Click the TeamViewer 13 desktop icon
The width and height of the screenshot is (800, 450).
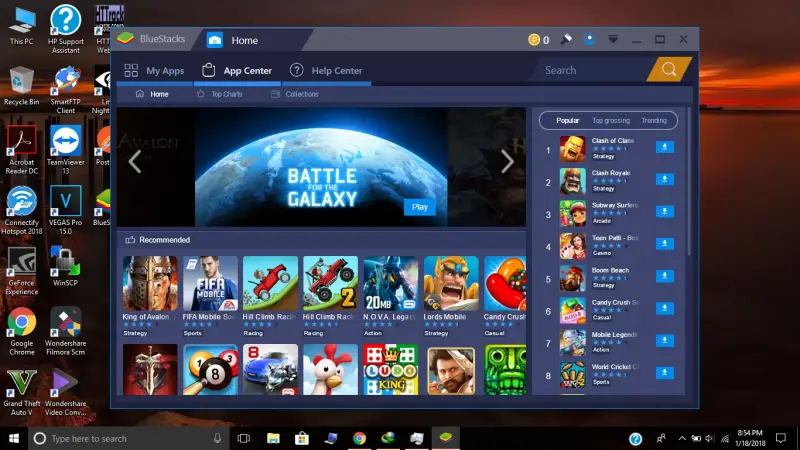coord(66,150)
